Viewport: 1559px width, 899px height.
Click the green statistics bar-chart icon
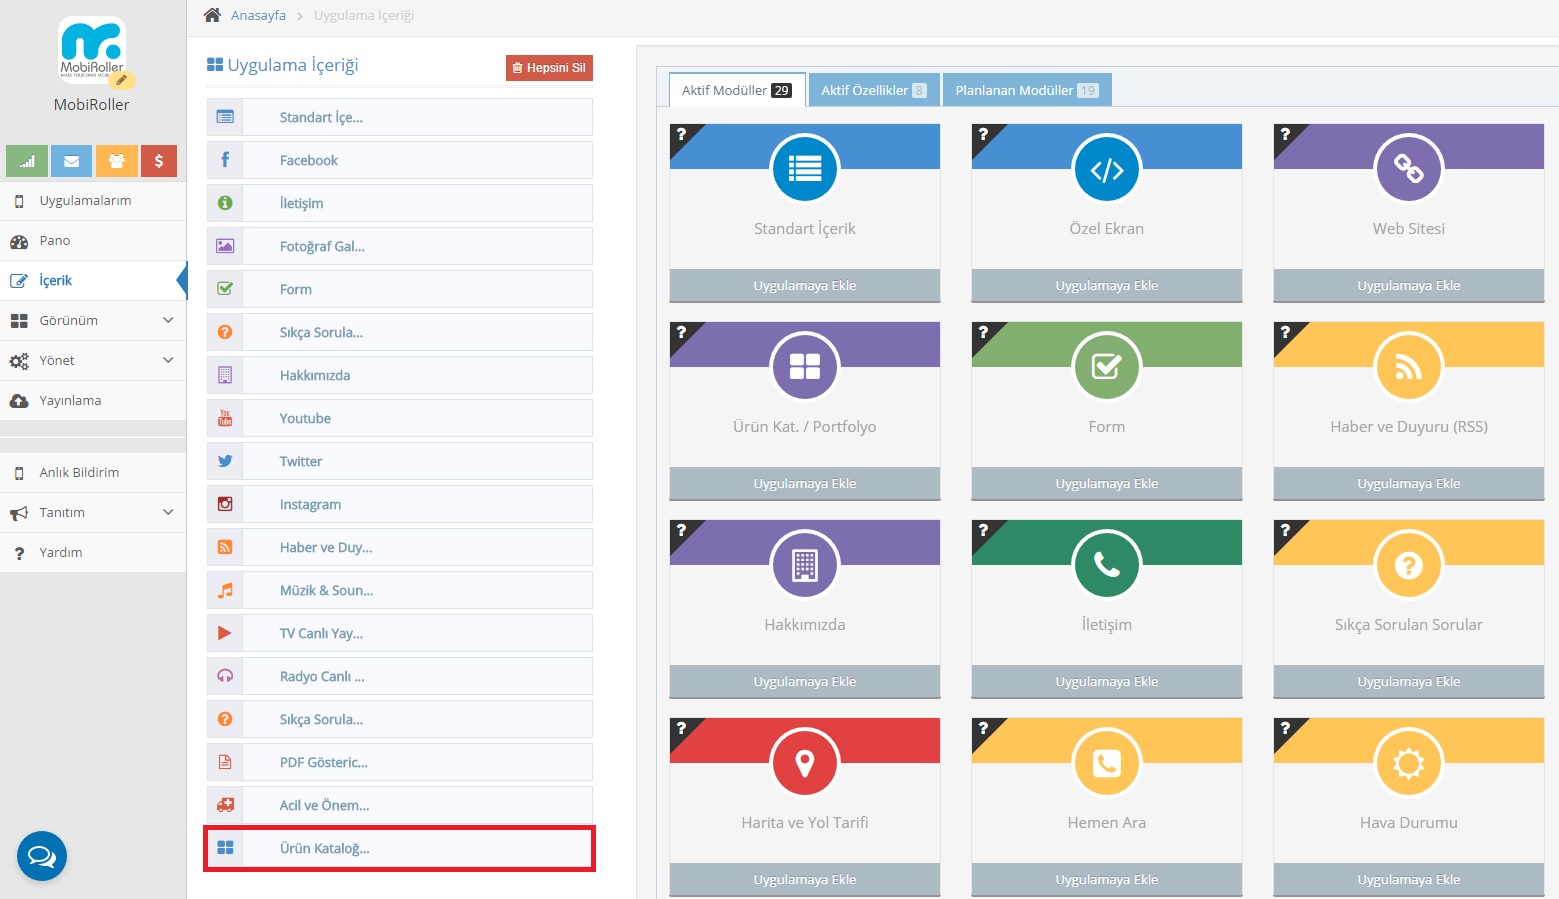point(27,161)
